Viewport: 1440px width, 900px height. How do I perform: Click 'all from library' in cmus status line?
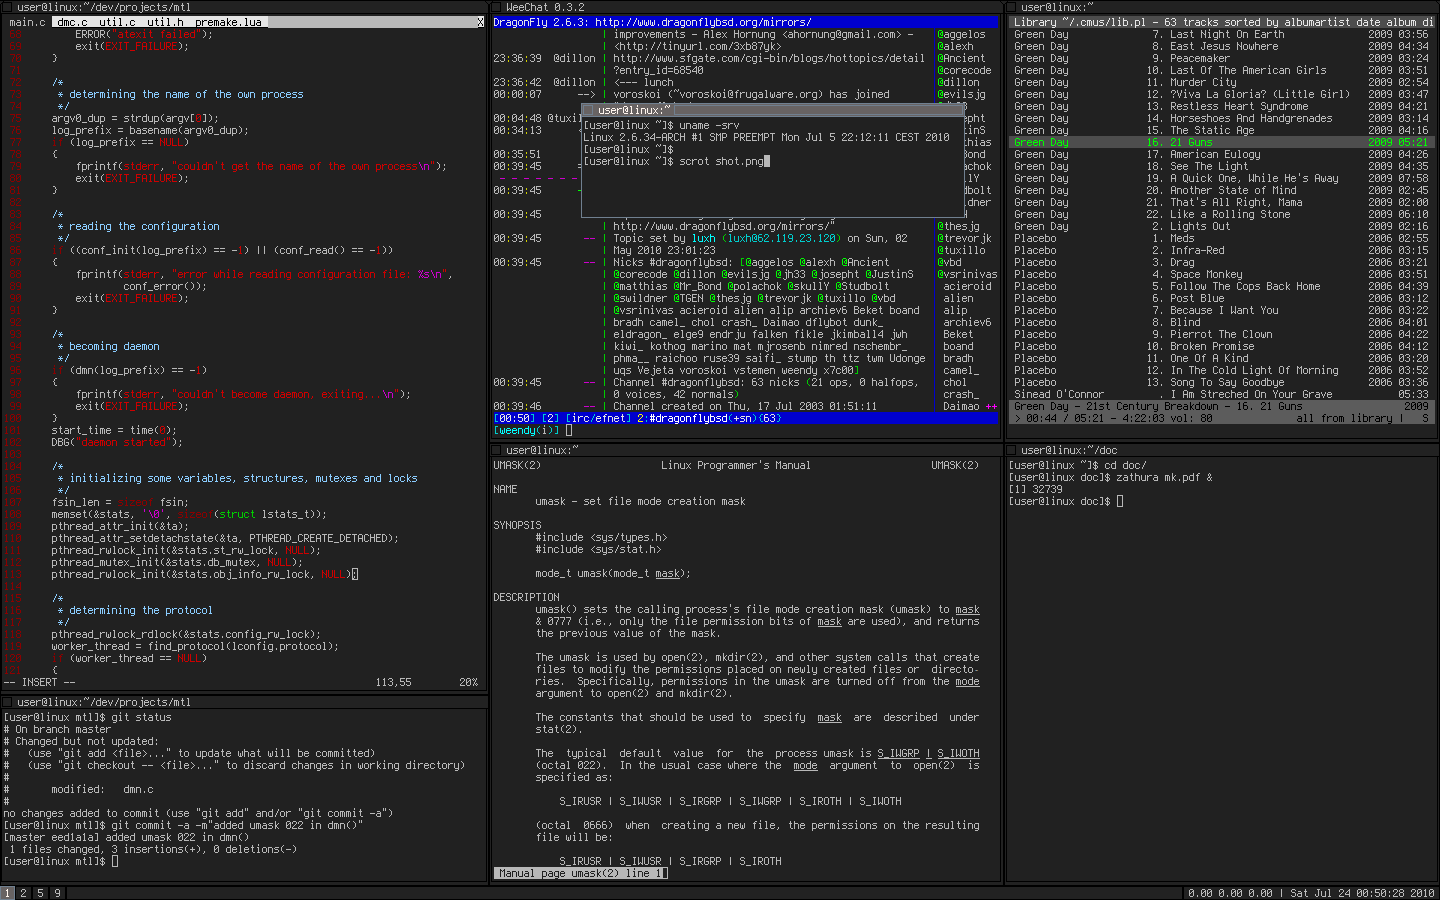[1344, 418]
